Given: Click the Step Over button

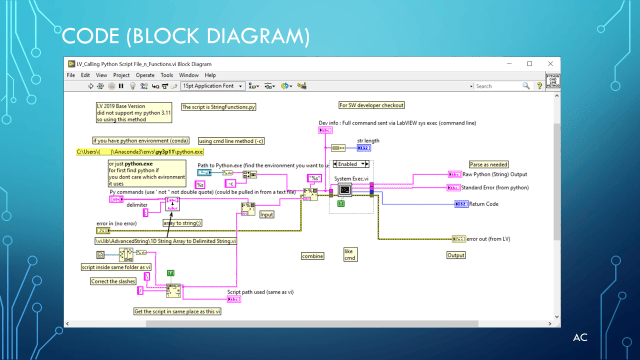Looking at the screenshot, I should tap(165, 86).
